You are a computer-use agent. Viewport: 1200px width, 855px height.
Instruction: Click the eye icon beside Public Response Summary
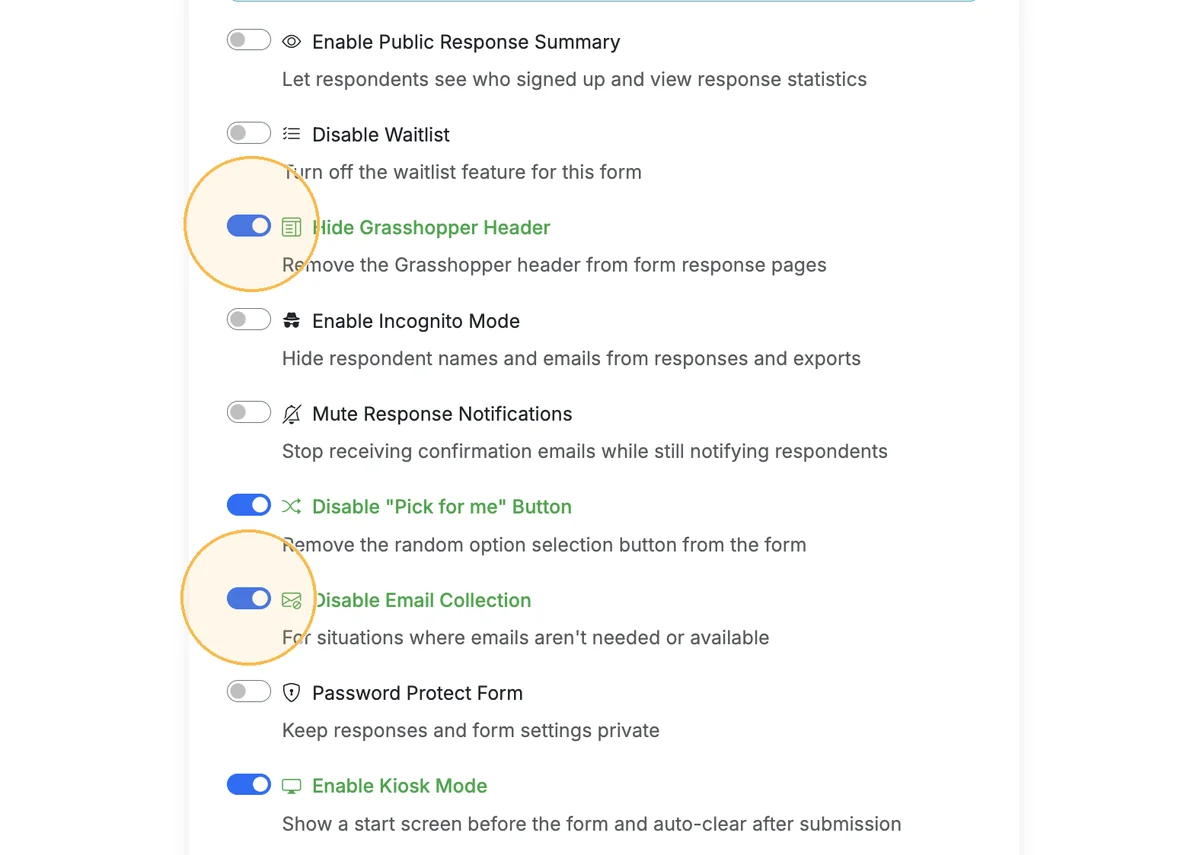tap(291, 42)
